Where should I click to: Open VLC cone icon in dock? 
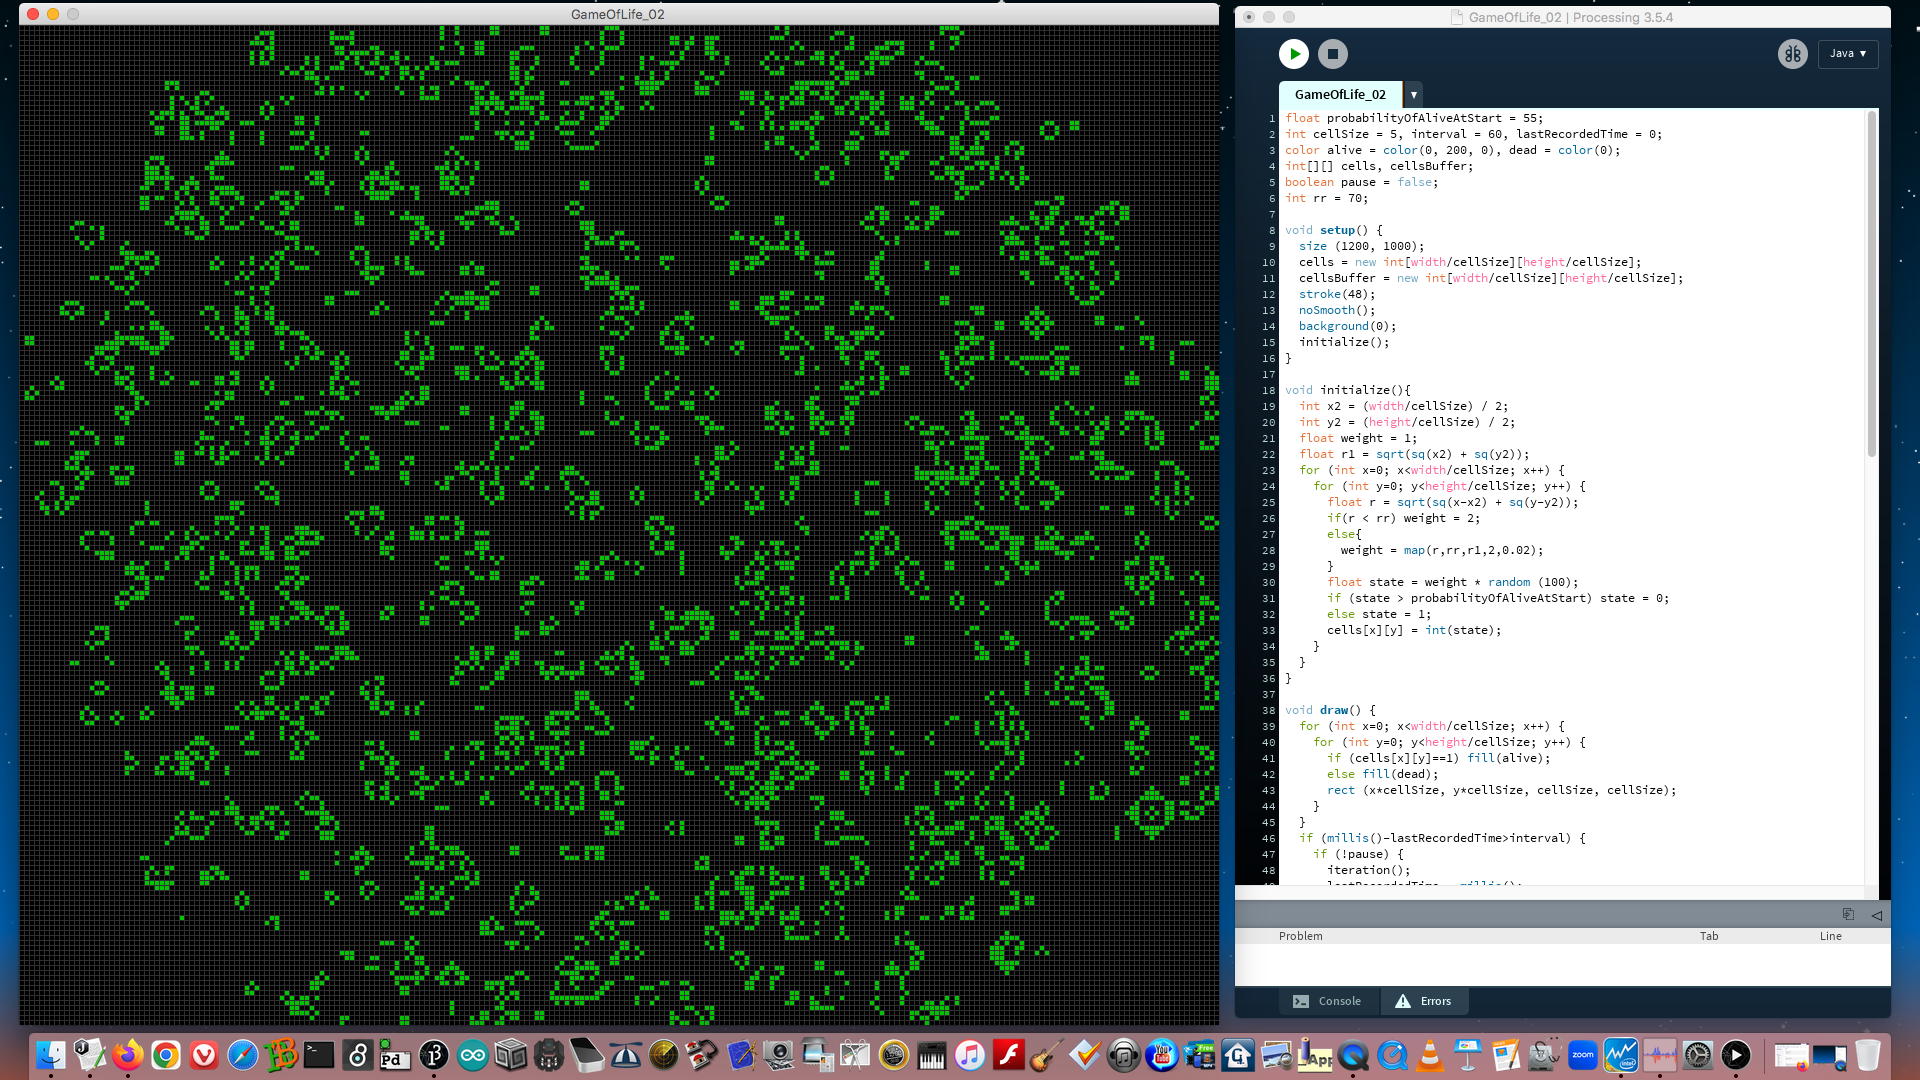pos(1430,1055)
